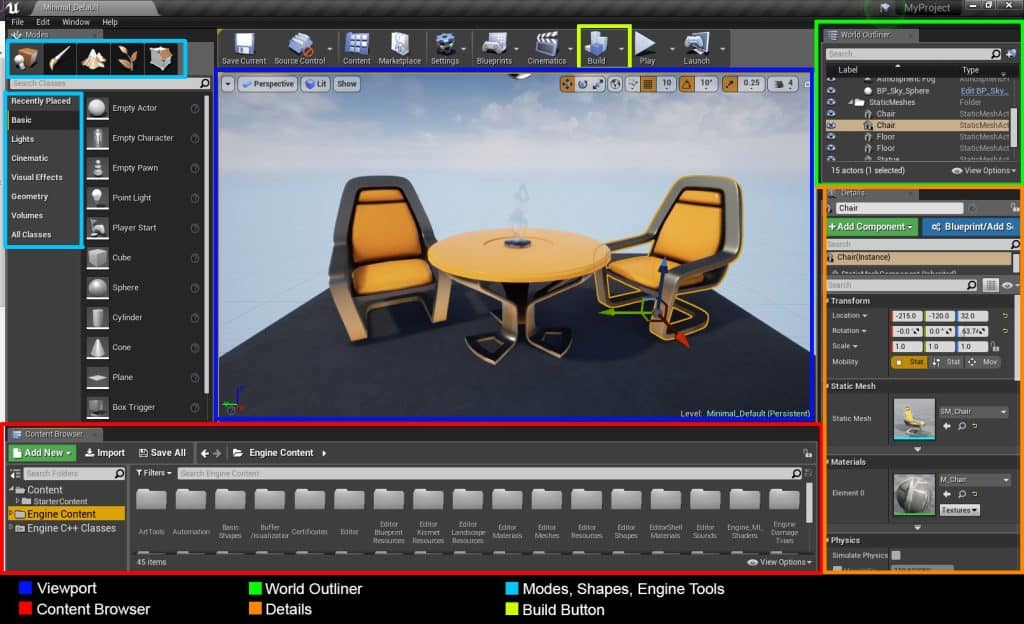1024x624 pixels.
Task: Set Mobility to Static
Action: [909, 362]
